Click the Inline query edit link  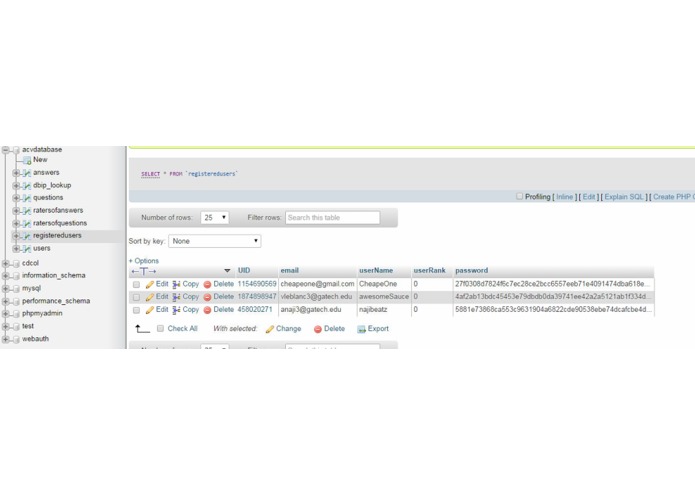[565, 197]
